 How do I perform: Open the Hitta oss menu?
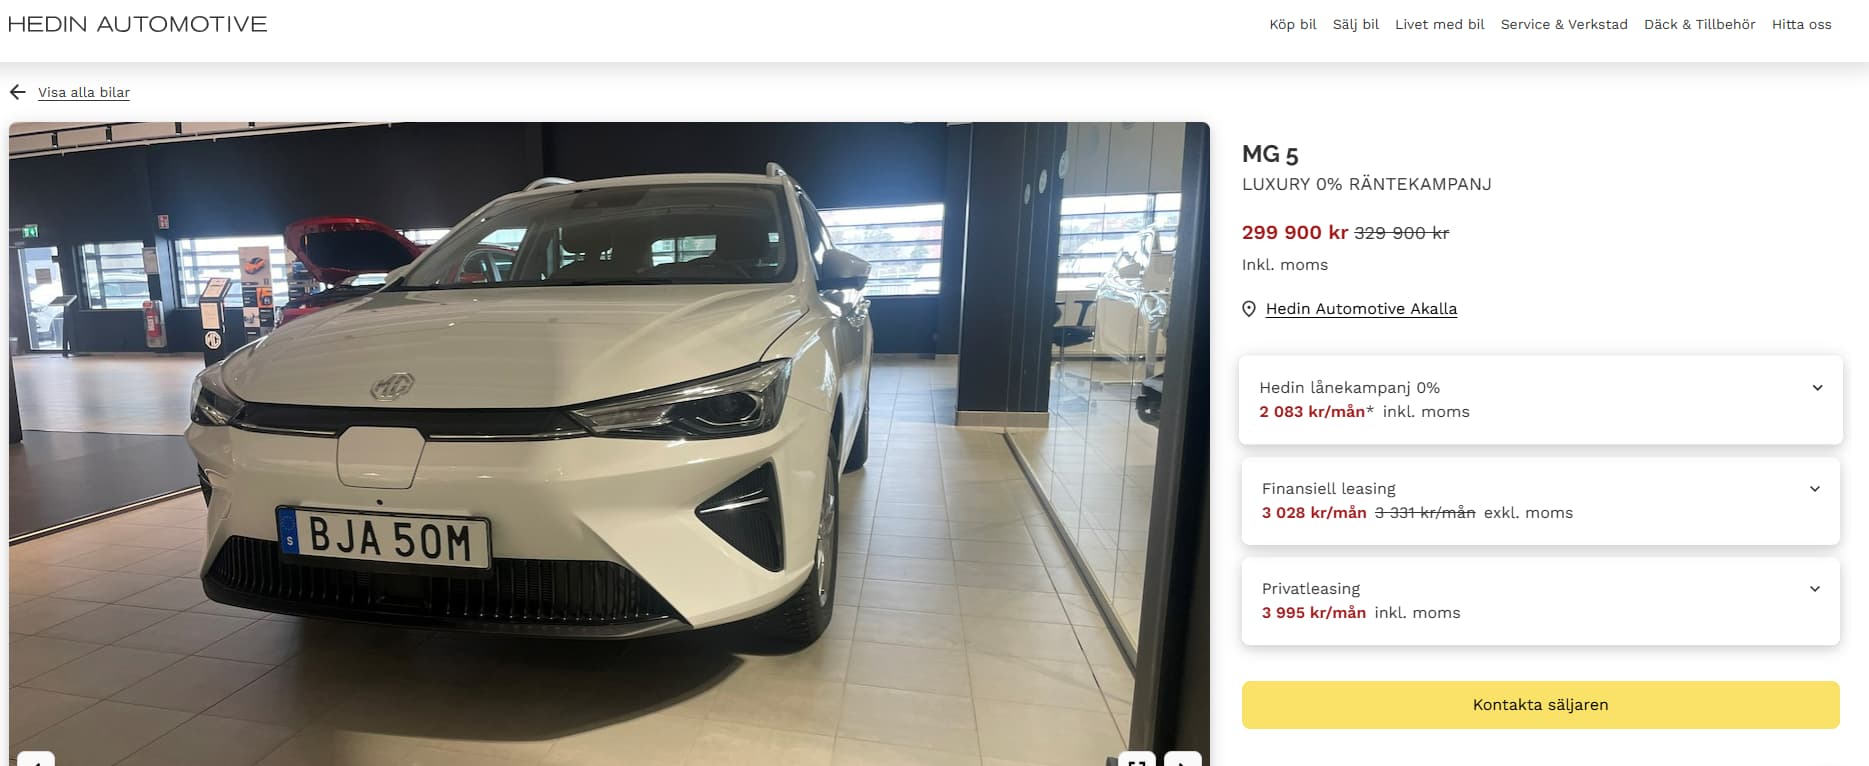click(x=1802, y=24)
